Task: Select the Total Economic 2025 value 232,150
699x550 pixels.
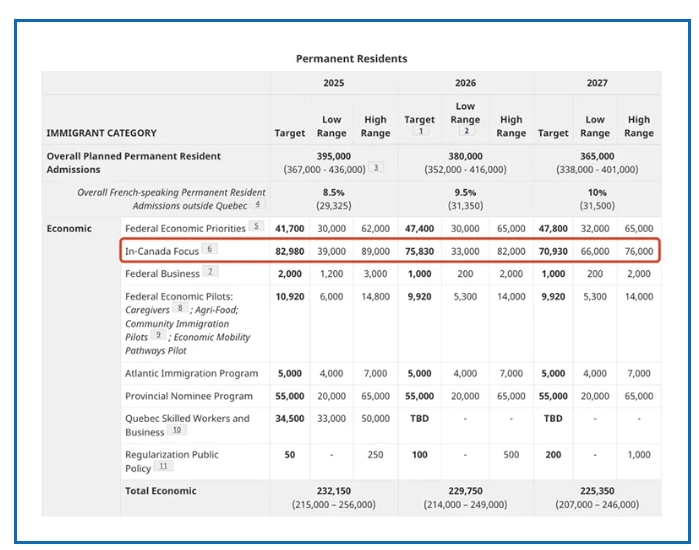Action: click(x=333, y=491)
